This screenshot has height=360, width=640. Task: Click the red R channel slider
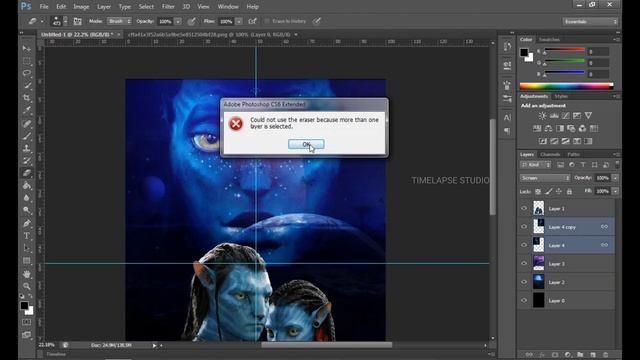click(x=564, y=51)
